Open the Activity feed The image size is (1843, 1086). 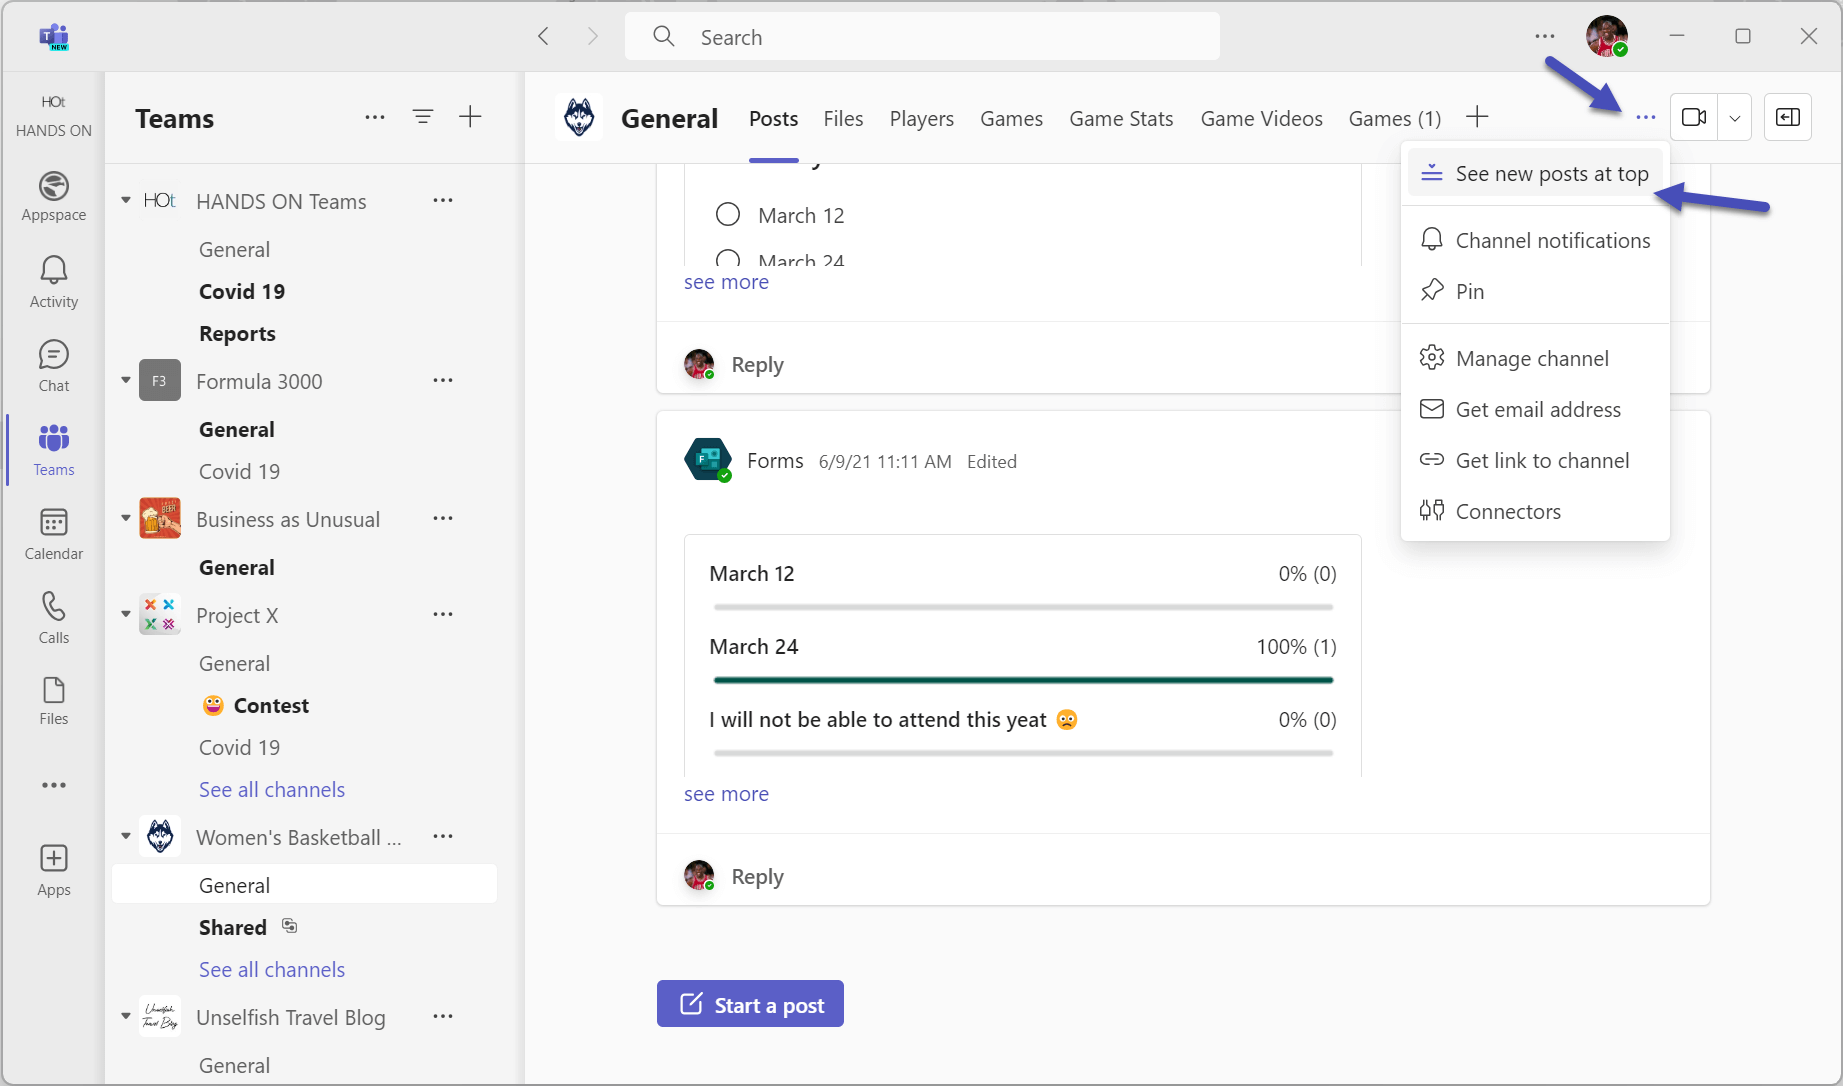(53, 280)
